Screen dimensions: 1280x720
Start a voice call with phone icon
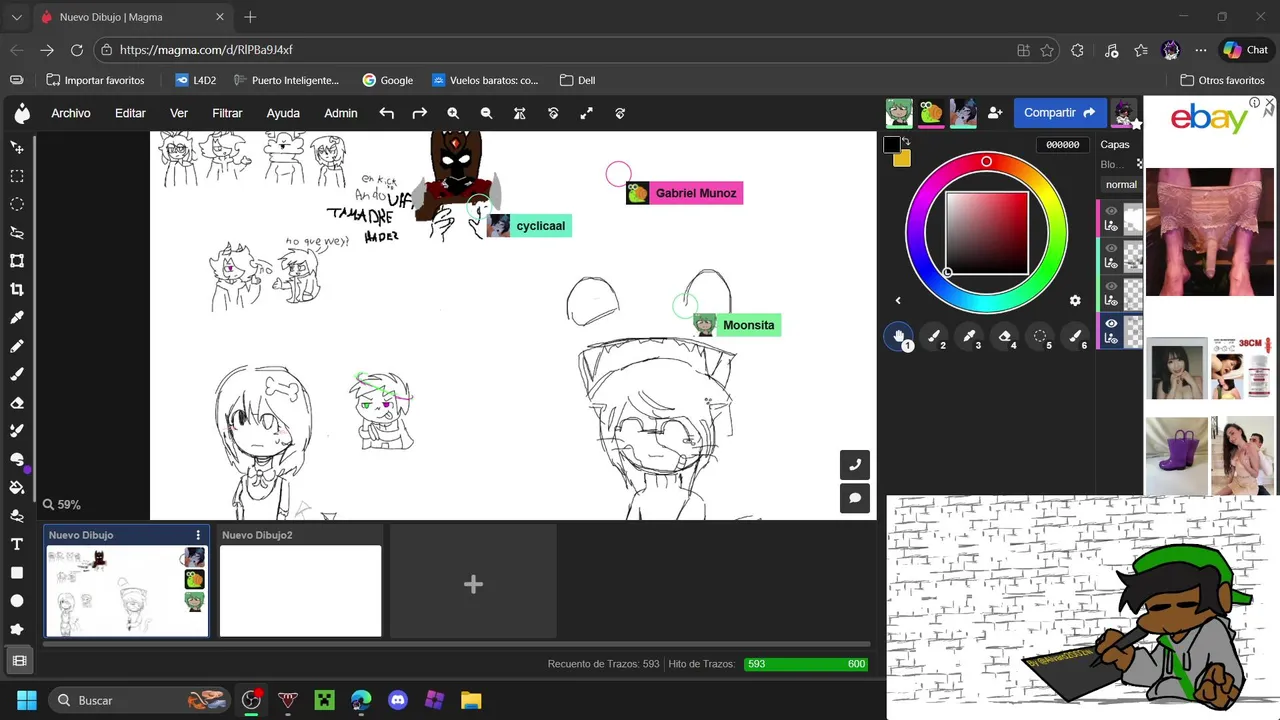click(x=855, y=465)
